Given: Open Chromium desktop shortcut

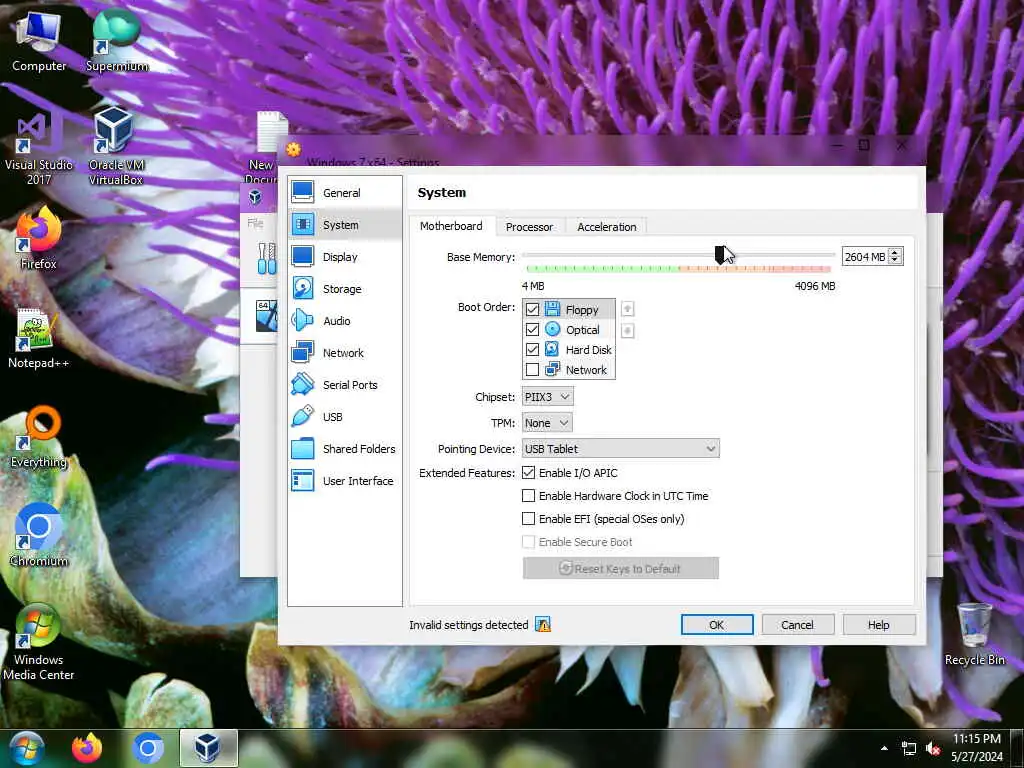Looking at the screenshot, I should 39,536.
